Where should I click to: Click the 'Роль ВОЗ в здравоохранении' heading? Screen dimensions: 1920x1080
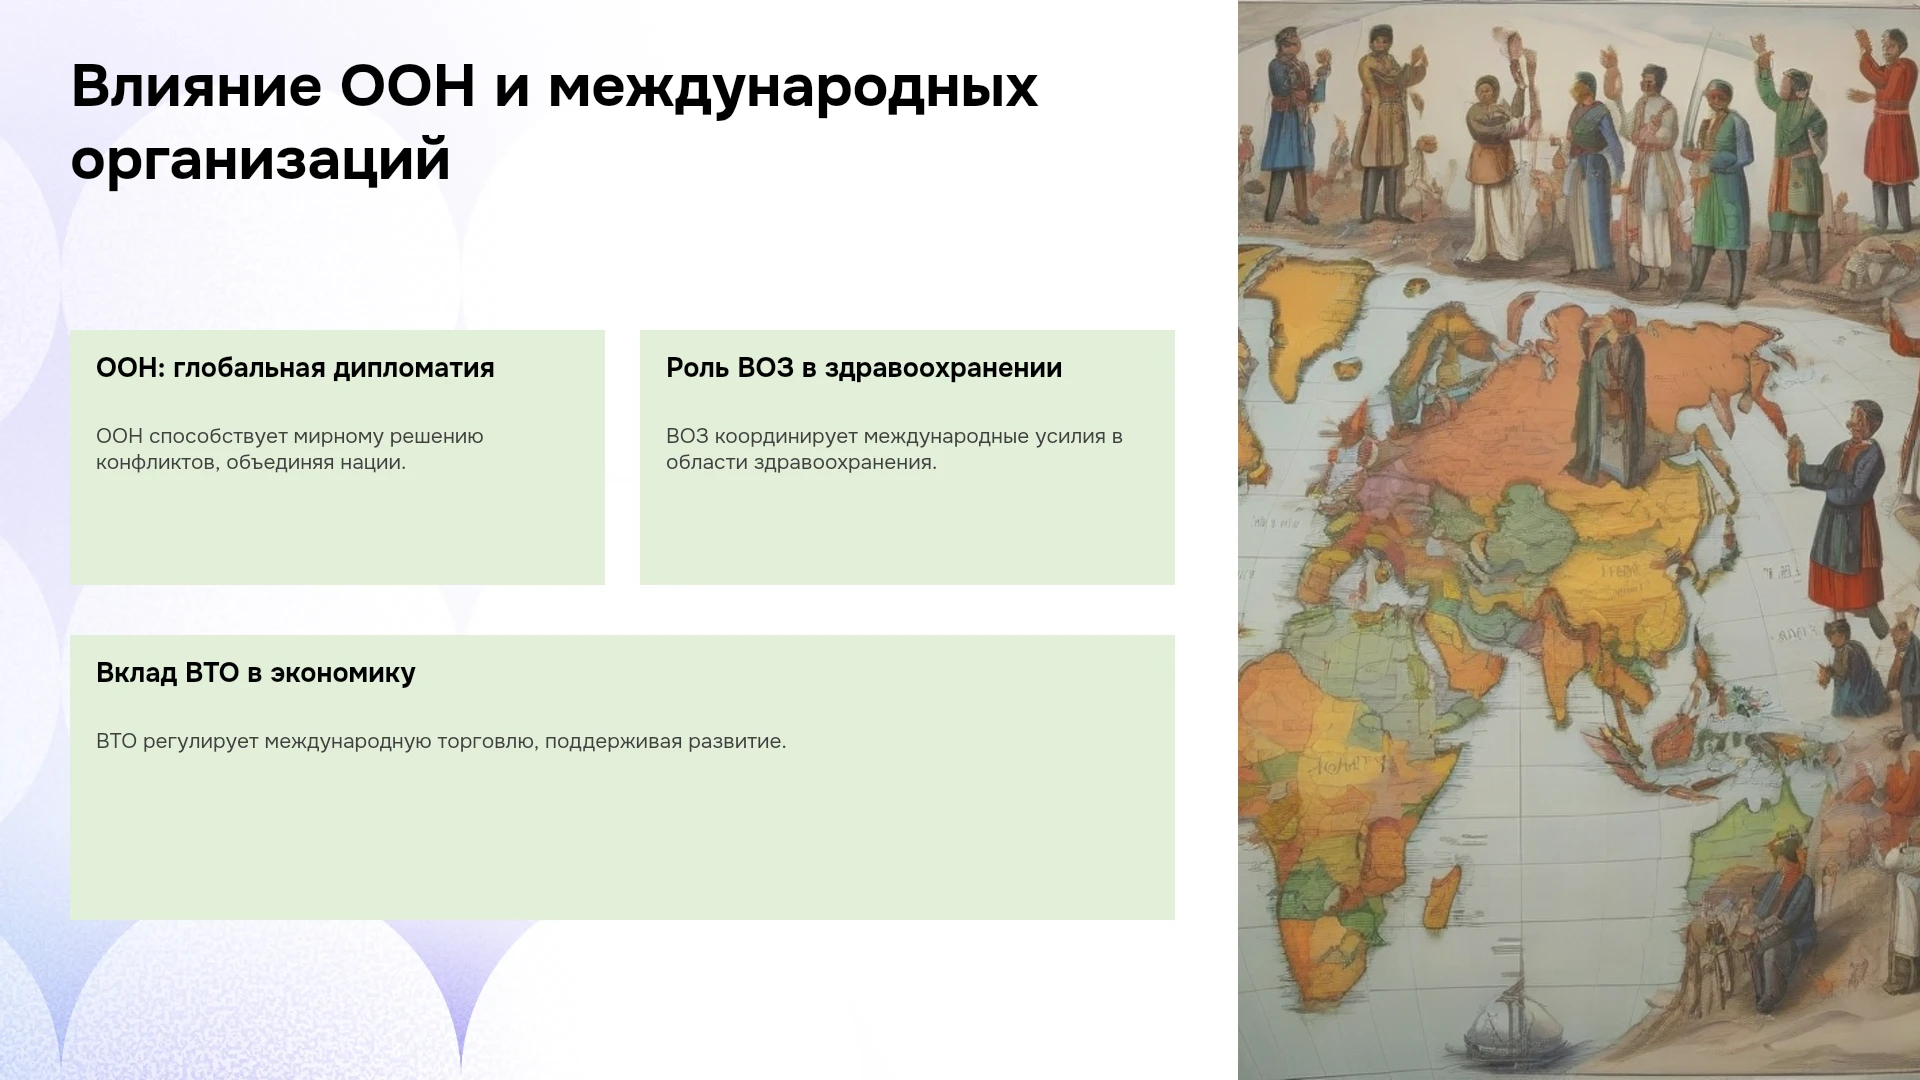tap(864, 368)
